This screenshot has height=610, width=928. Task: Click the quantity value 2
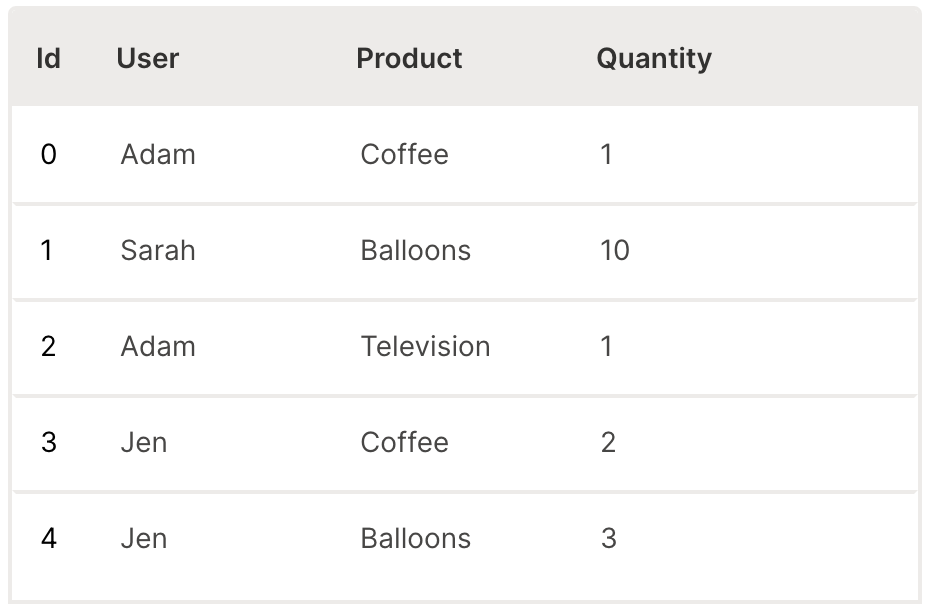tap(608, 442)
